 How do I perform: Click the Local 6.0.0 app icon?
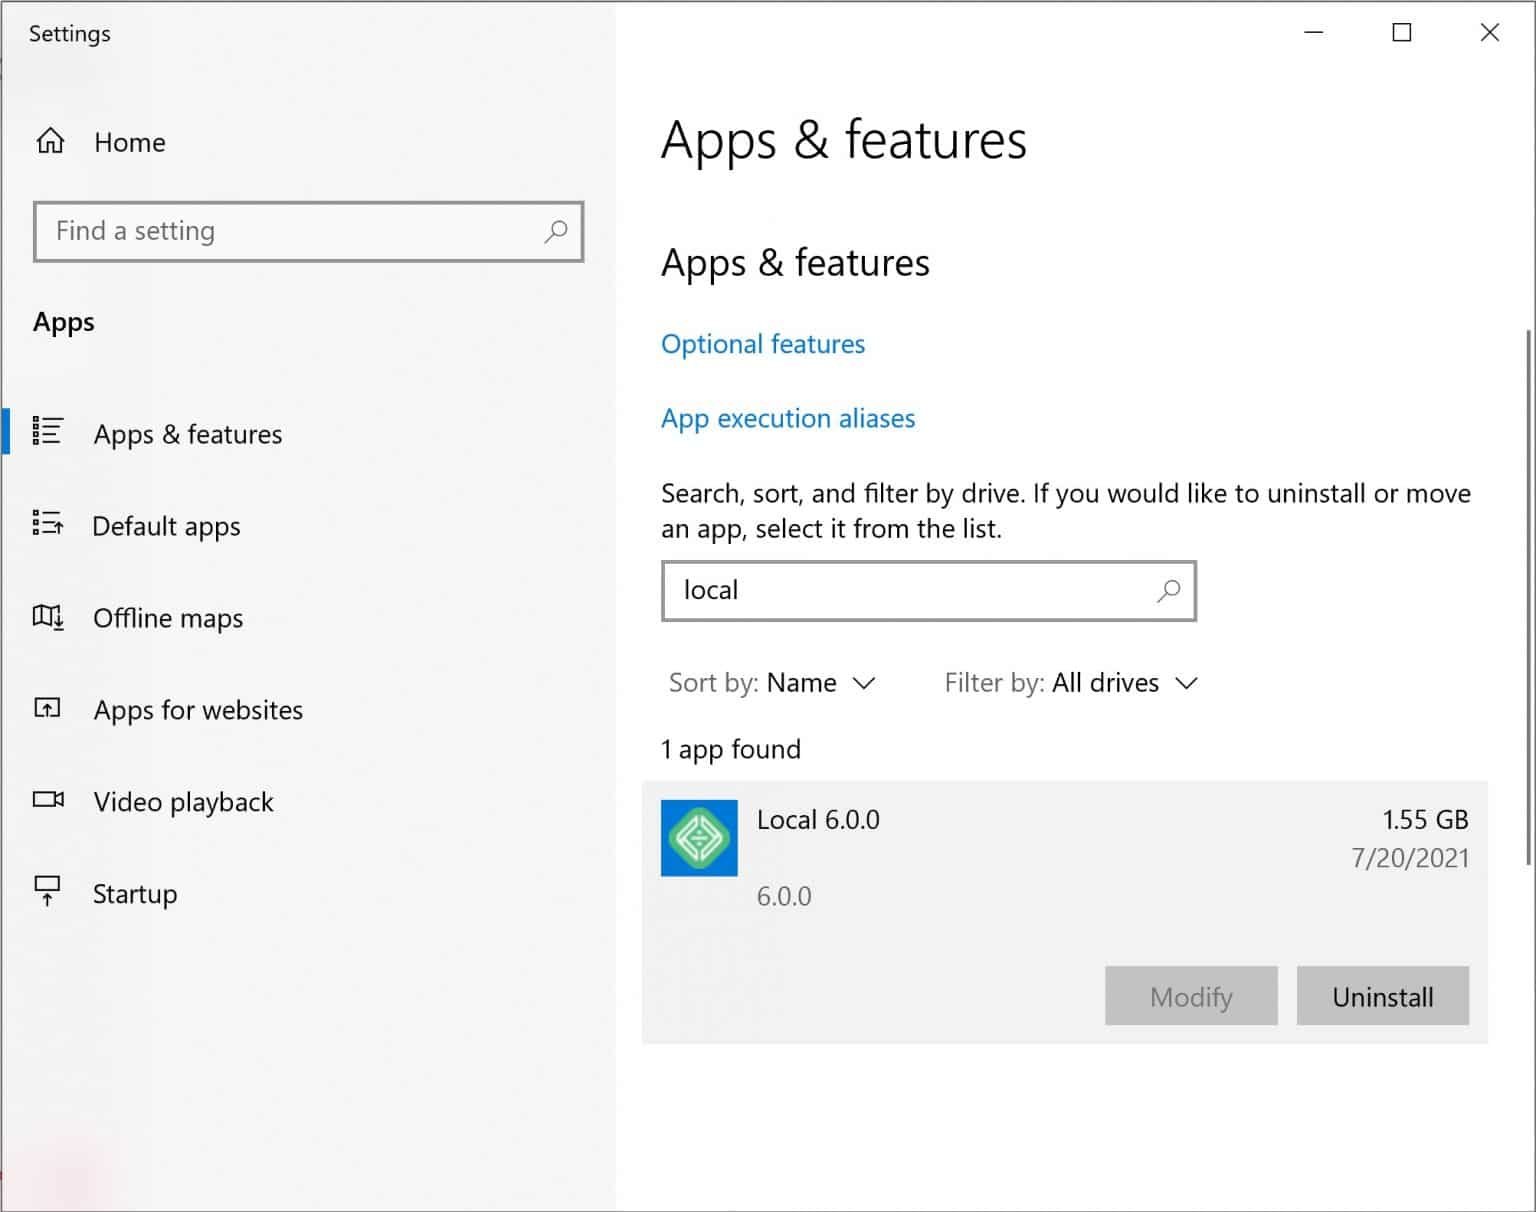[x=699, y=839]
